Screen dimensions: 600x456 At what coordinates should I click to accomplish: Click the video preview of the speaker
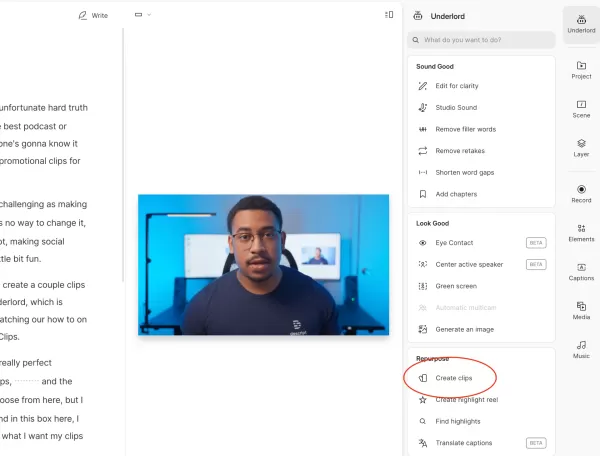point(263,265)
